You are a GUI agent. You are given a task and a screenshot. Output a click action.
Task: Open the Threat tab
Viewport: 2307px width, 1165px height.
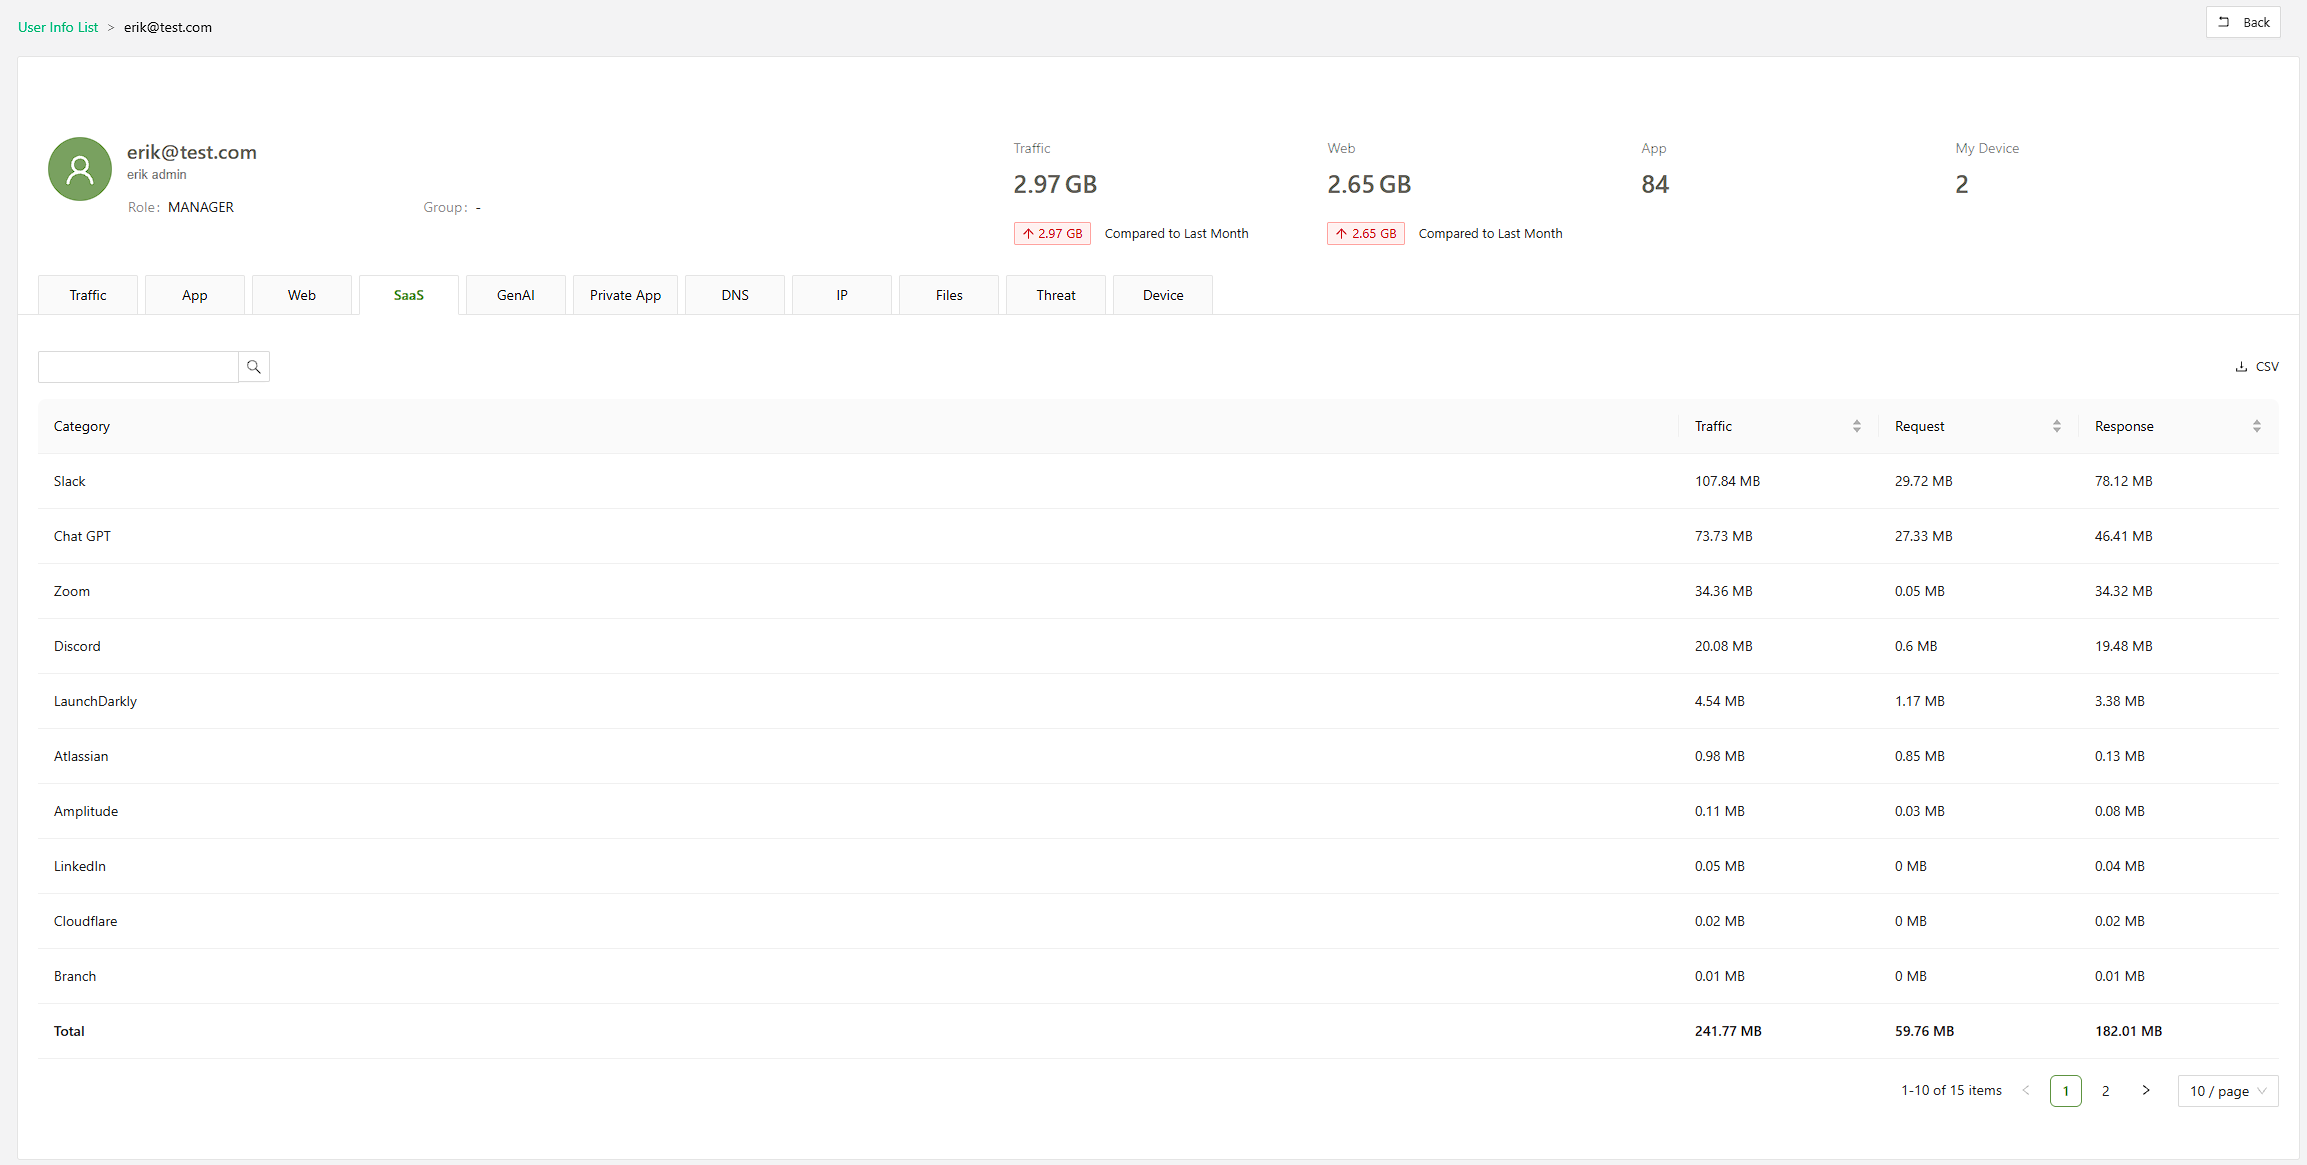(x=1055, y=295)
